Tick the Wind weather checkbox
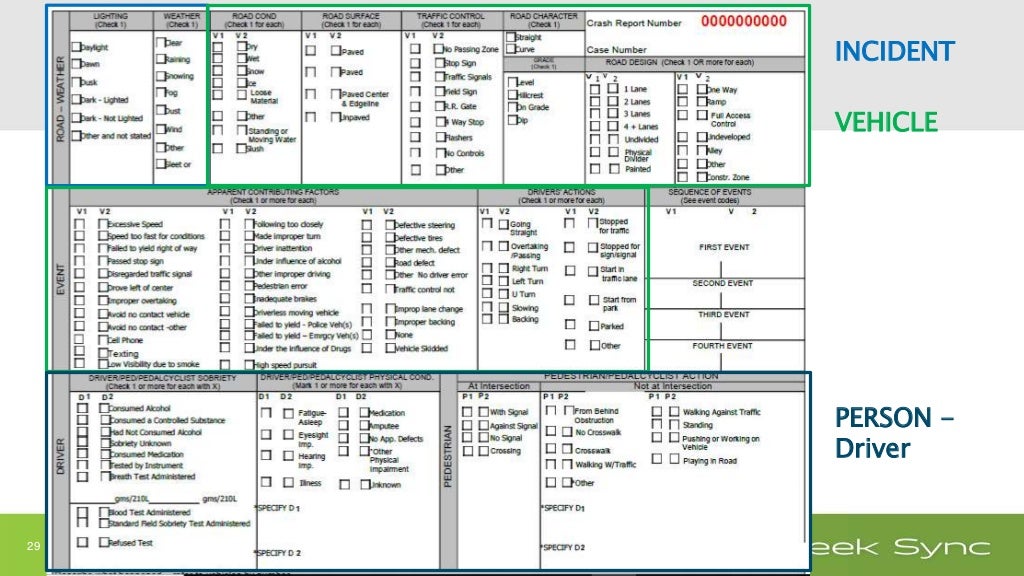Screen dimensions: 1024x576 tap(161, 129)
